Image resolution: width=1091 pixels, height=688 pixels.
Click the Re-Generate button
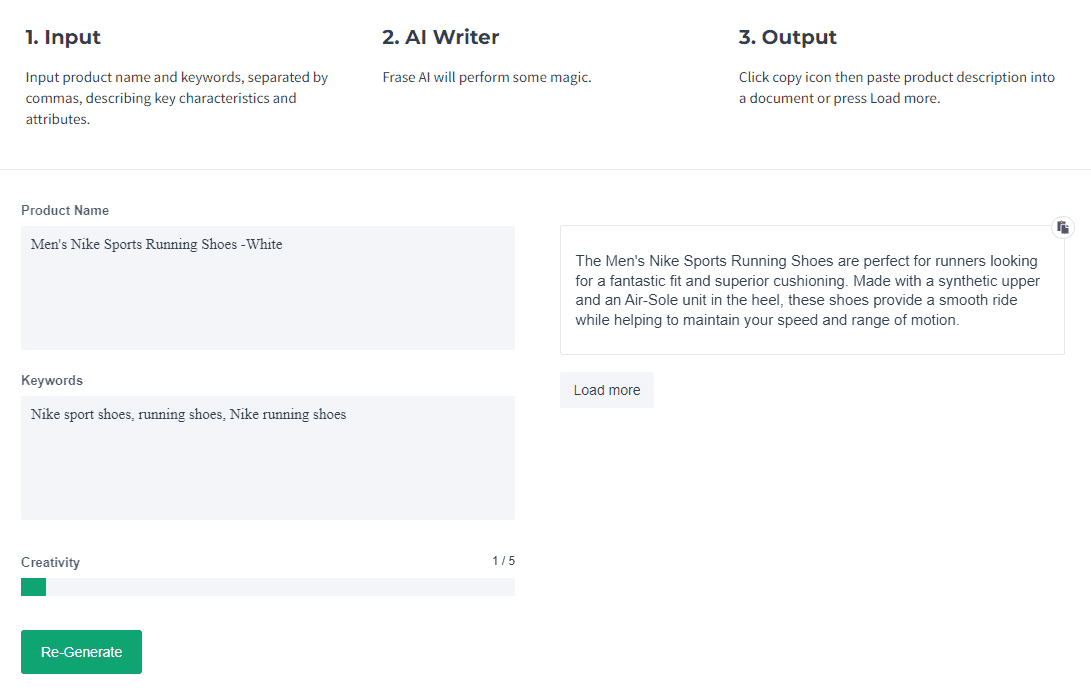pos(81,652)
